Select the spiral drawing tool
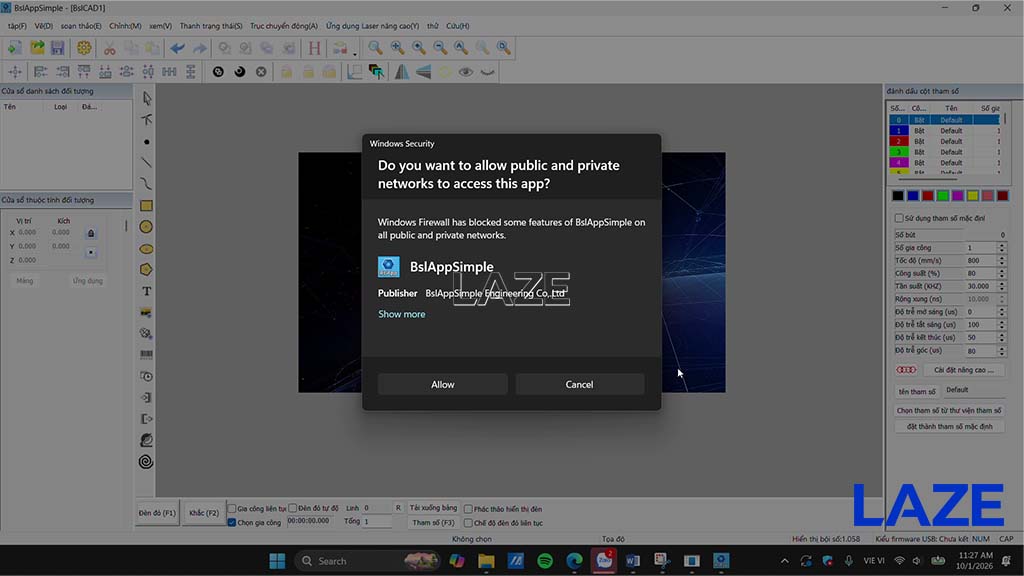Image resolution: width=1024 pixels, height=576 pixels. [146, 462]
